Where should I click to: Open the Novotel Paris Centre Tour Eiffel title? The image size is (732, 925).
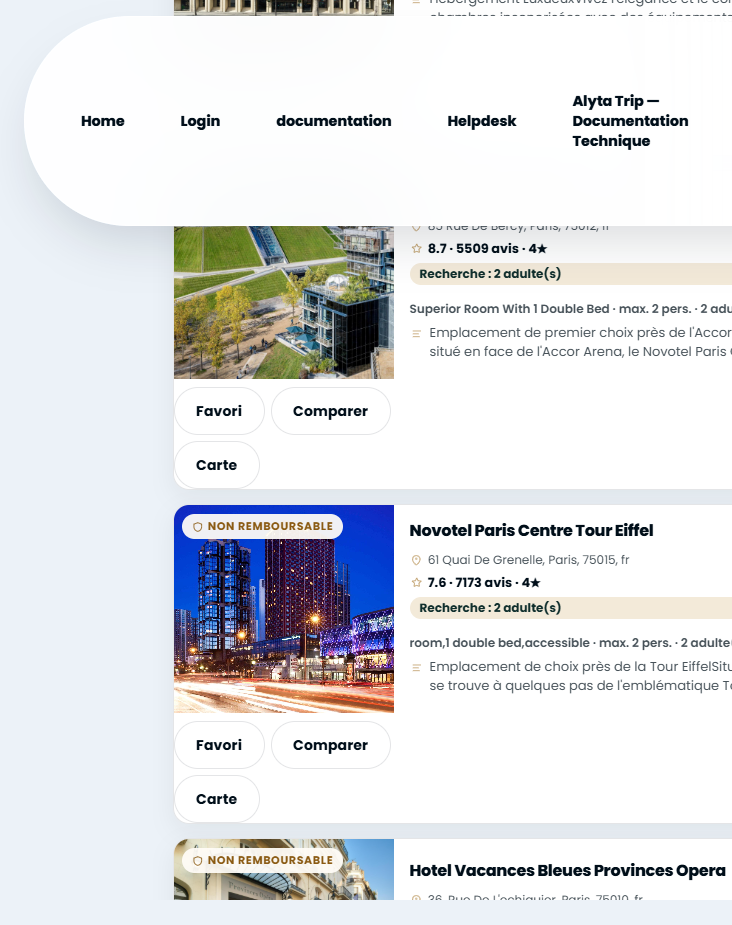[x=531, y=530]
